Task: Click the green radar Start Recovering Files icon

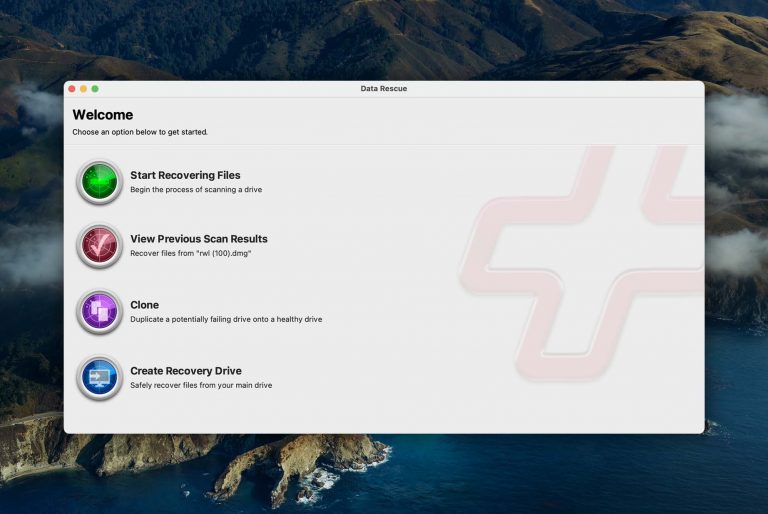Action: [99, 182]
